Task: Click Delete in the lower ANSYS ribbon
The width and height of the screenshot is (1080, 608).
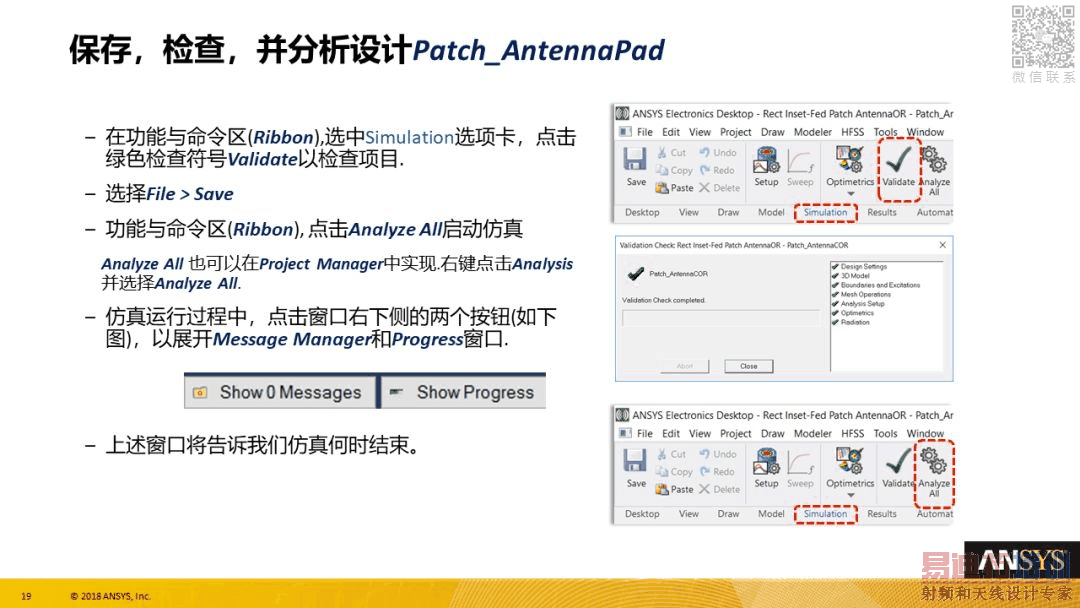Action: click(720, 489)
